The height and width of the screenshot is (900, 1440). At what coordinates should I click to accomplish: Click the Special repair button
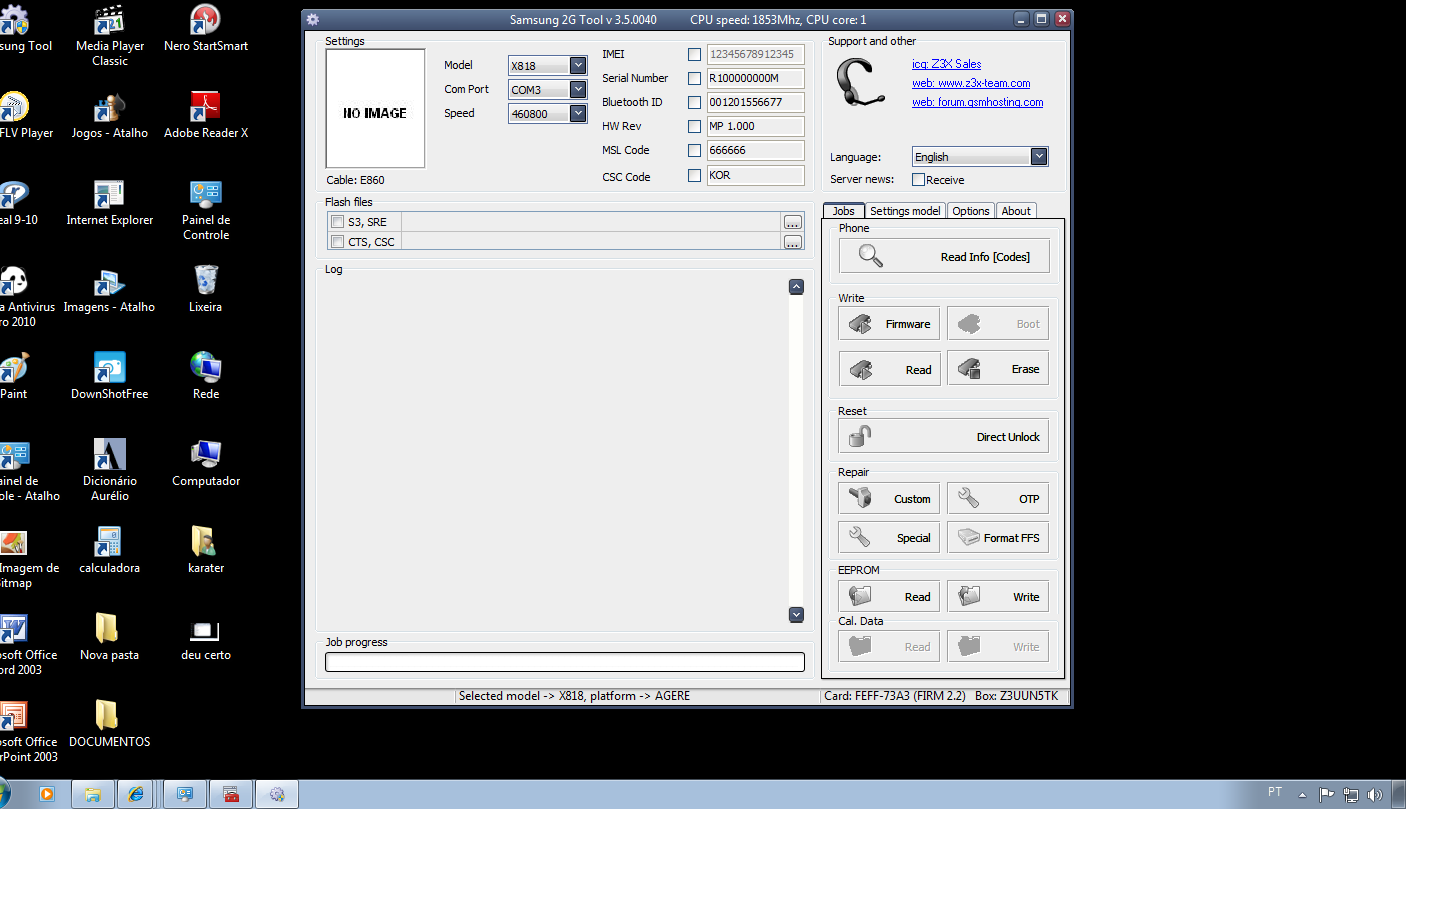tap(889, 537)
